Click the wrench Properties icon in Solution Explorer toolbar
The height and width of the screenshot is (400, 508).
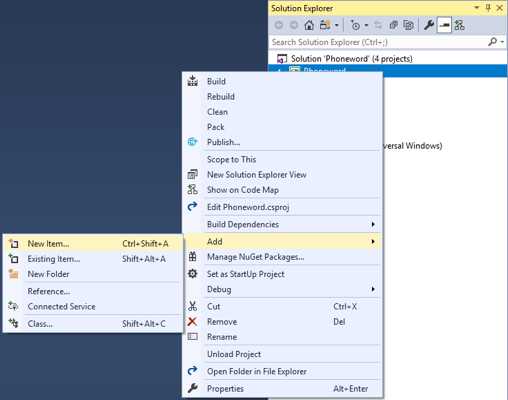[x=429, y=25]
